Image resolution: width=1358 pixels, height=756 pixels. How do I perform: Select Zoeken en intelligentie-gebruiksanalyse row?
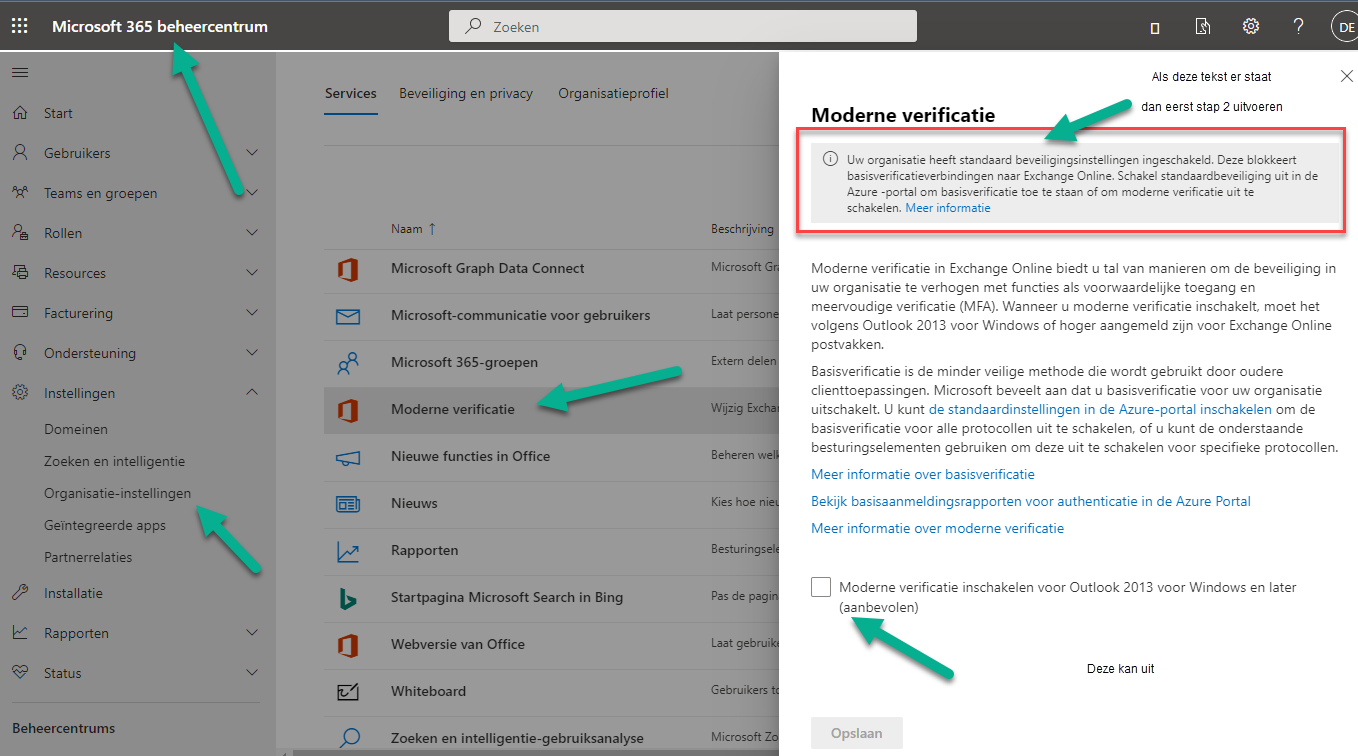(551, 738)
